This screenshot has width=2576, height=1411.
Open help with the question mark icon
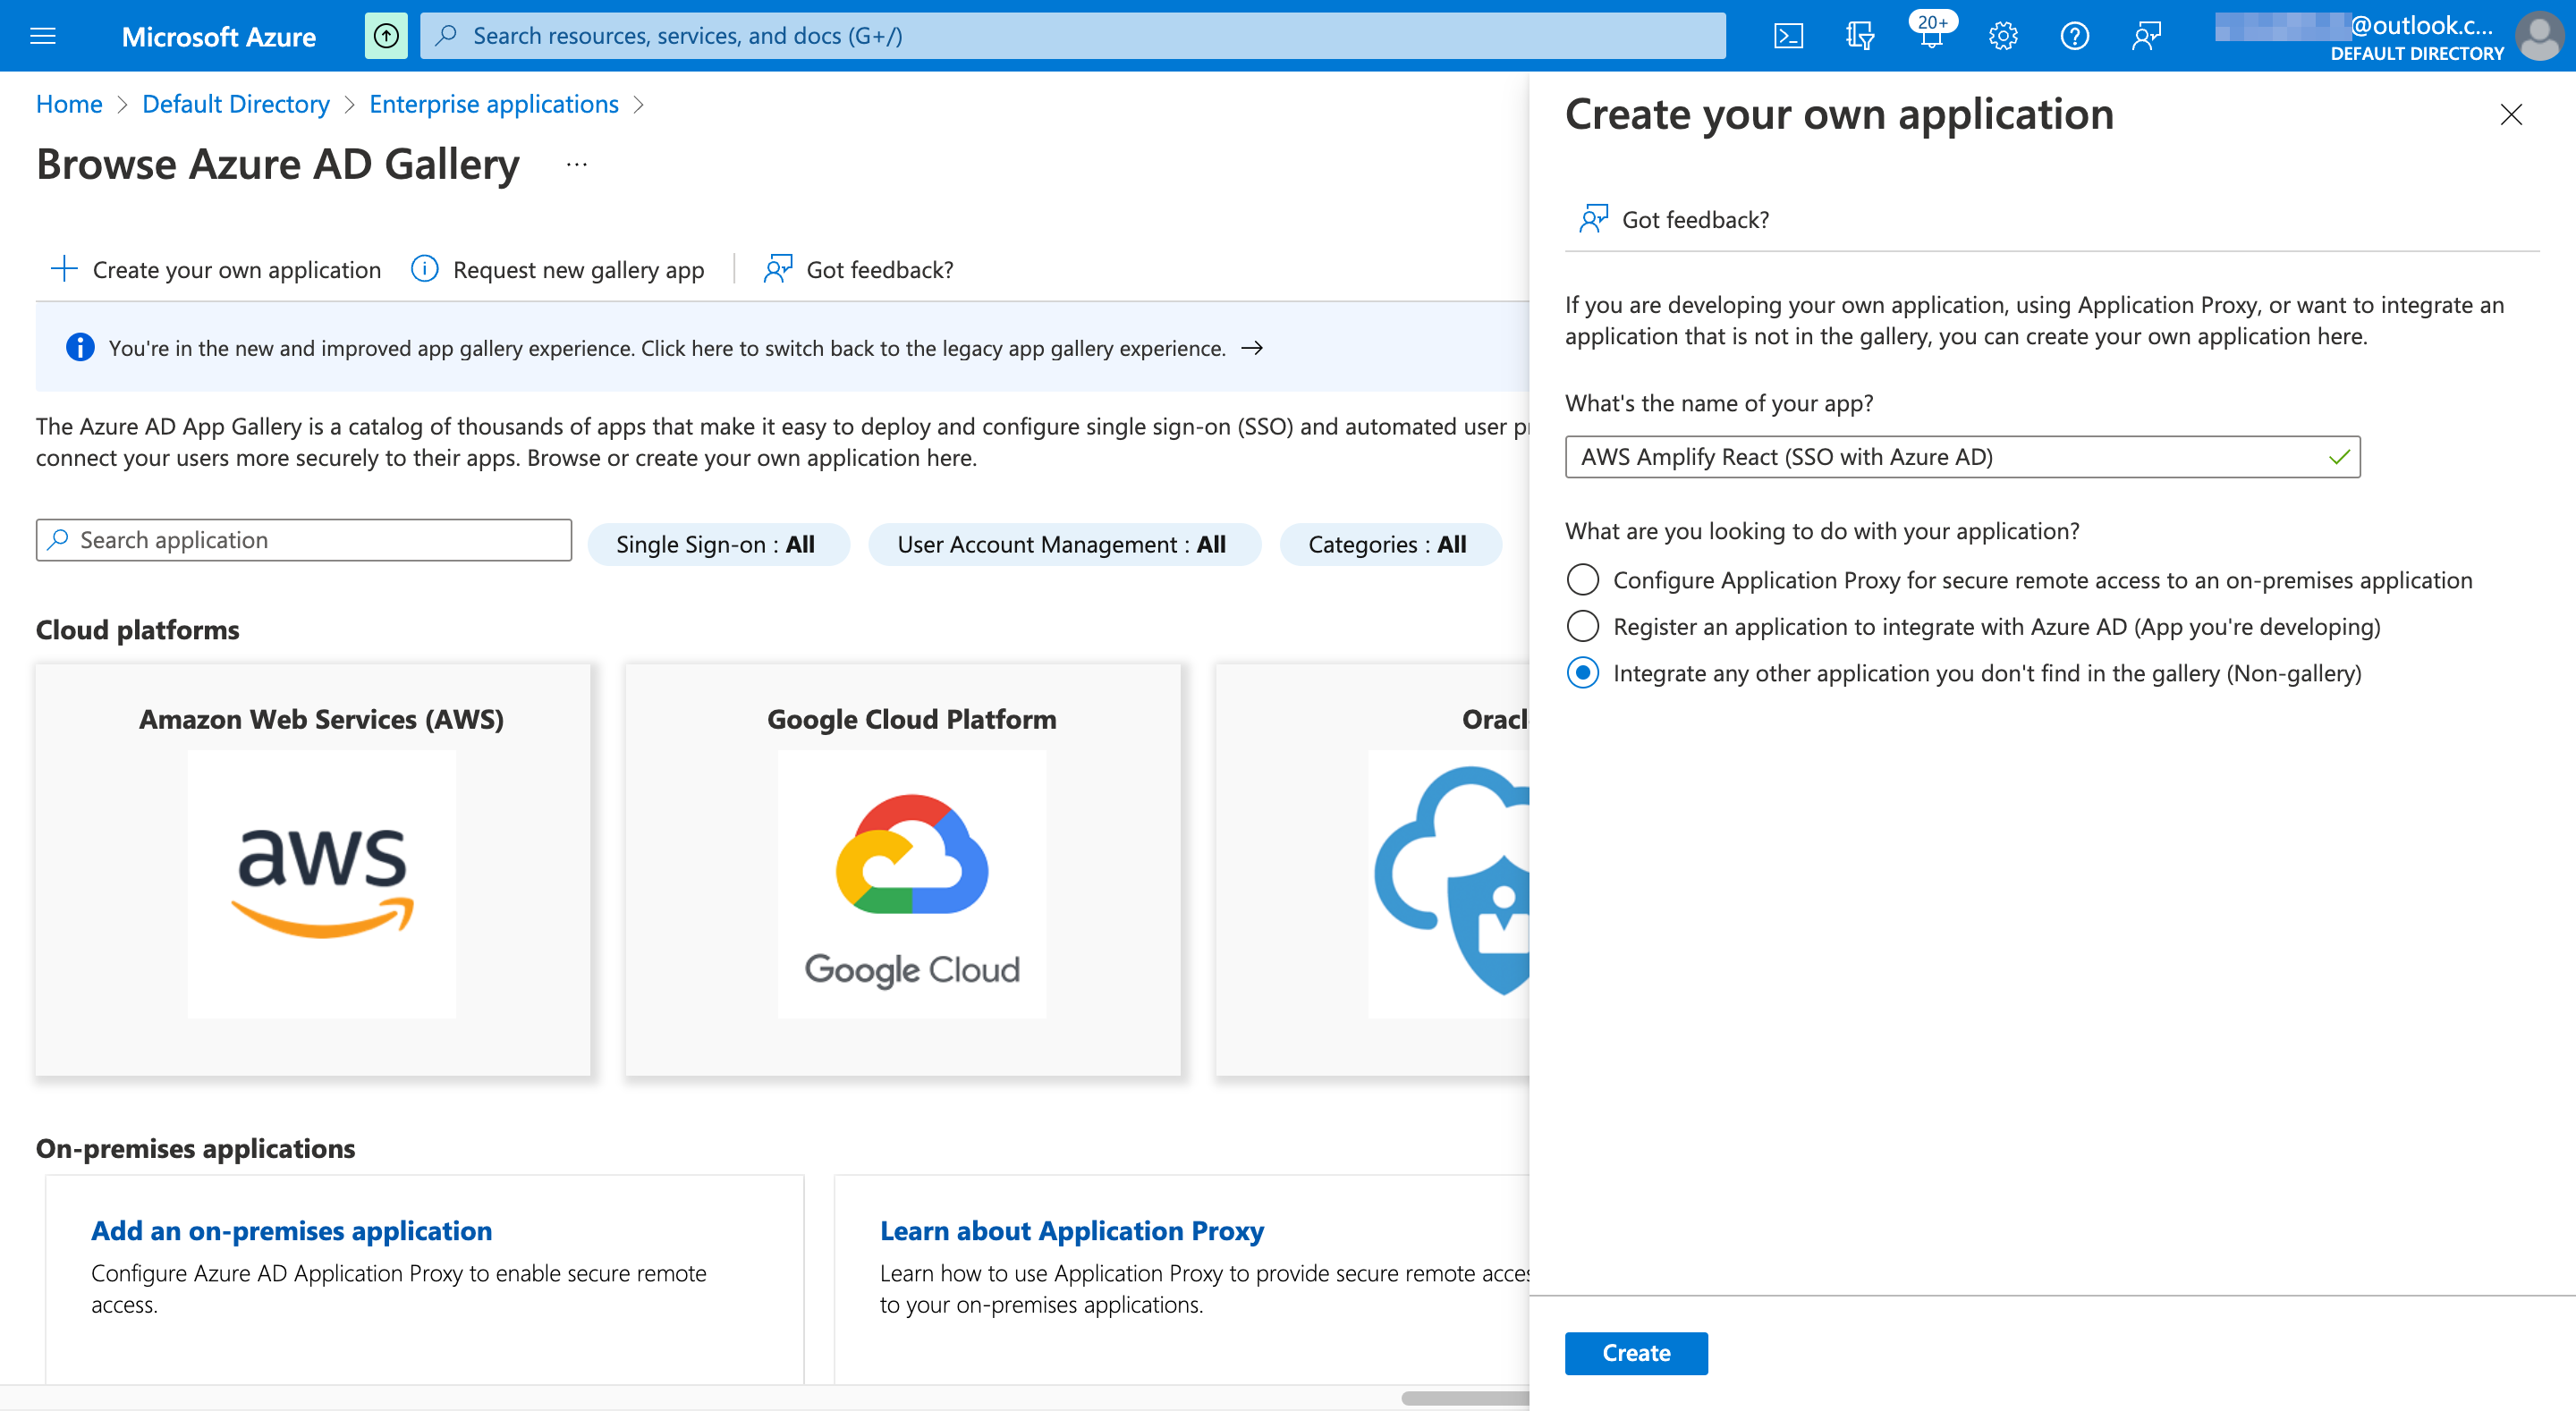point(2074,35)
